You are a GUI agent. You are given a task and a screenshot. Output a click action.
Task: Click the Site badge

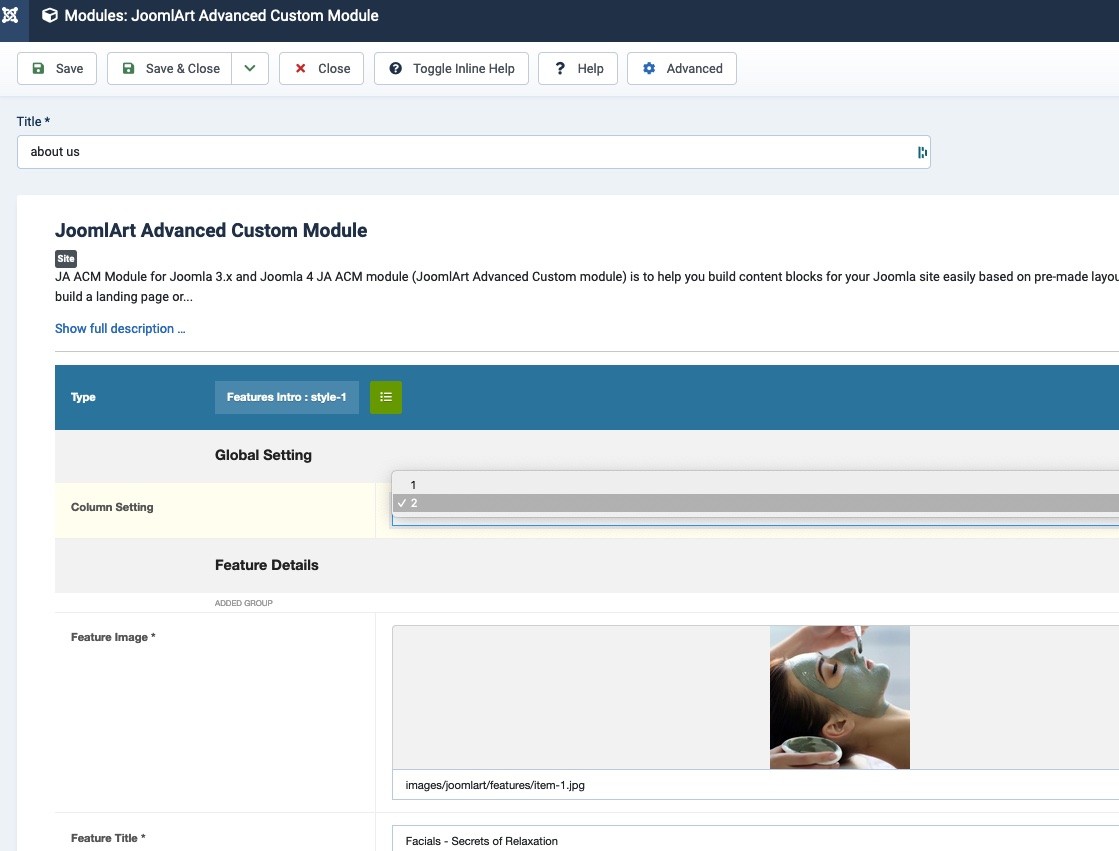[x=66, y=258]
